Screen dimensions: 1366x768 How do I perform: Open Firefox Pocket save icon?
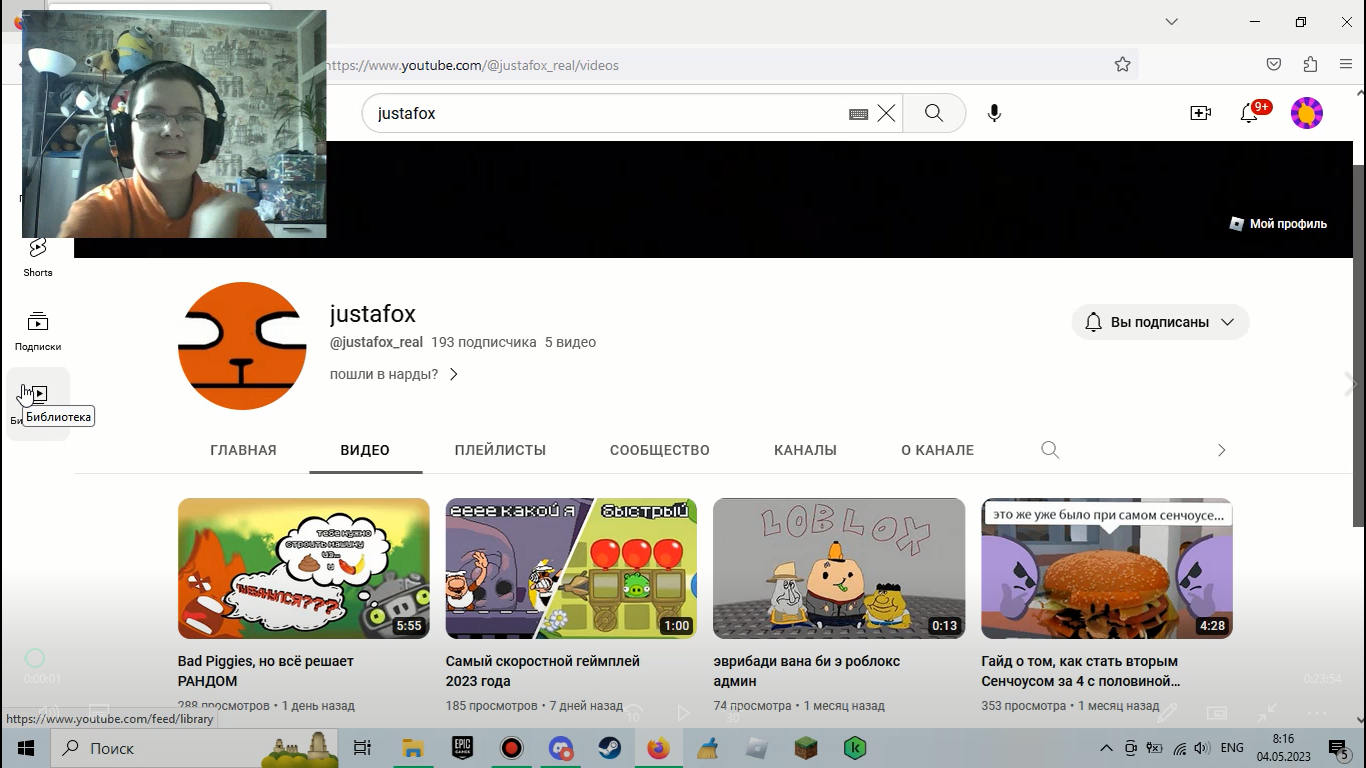click(1274, 65)
